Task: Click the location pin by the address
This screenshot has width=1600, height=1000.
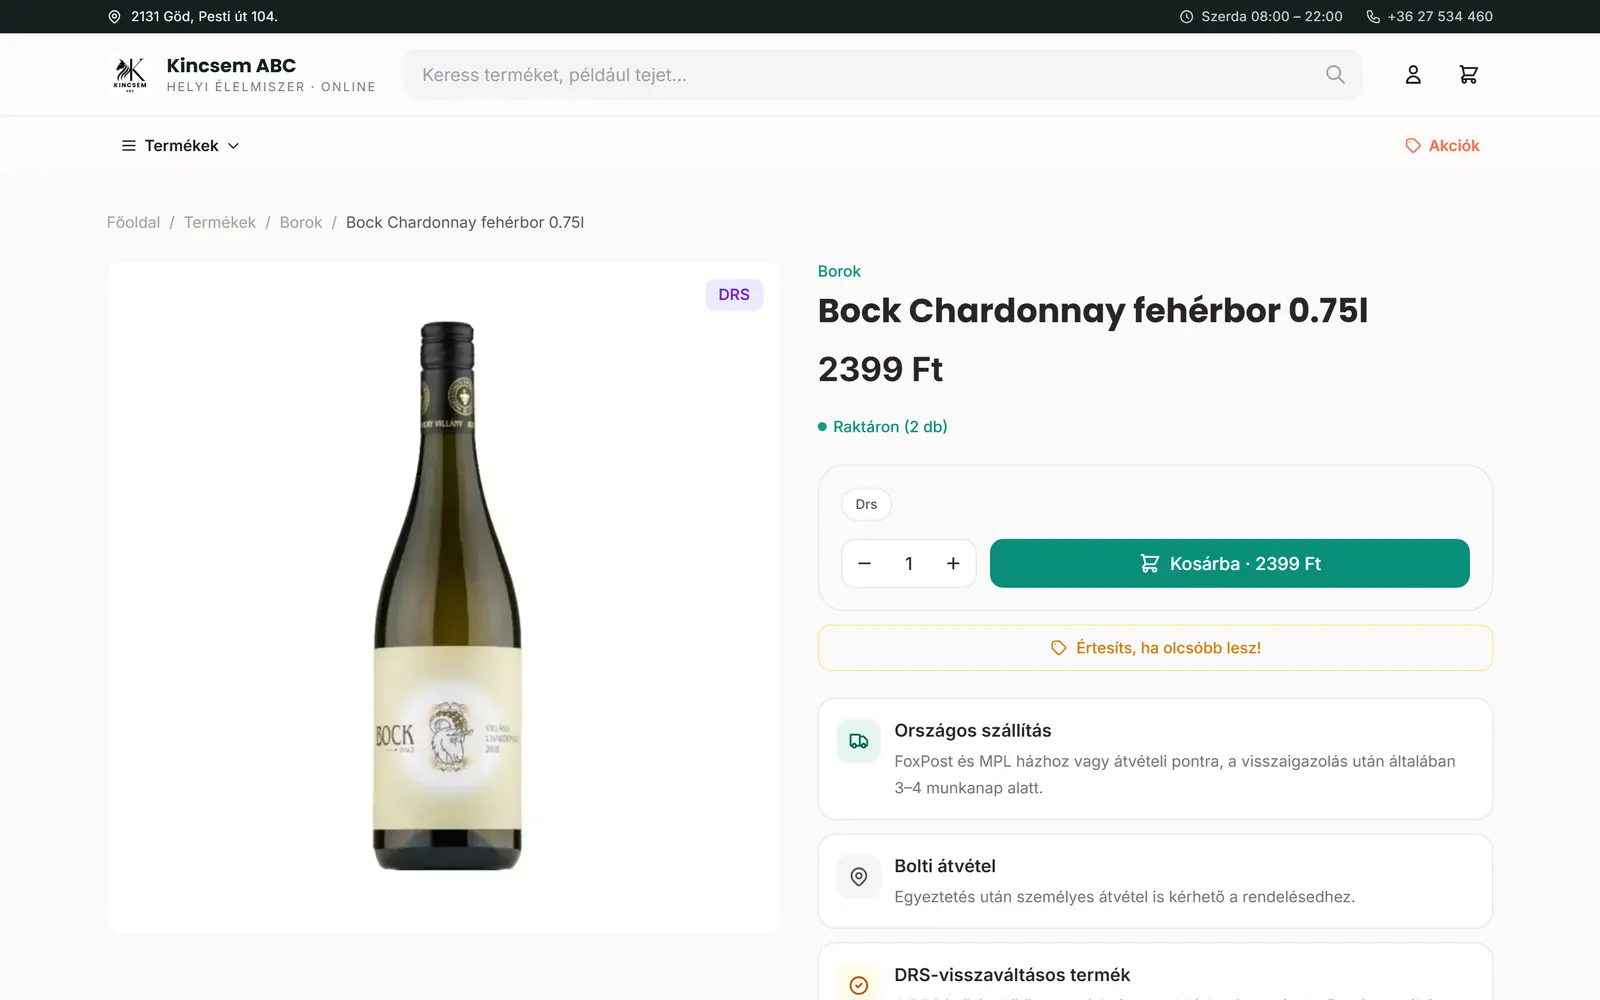Action: (x=114, y=17)
